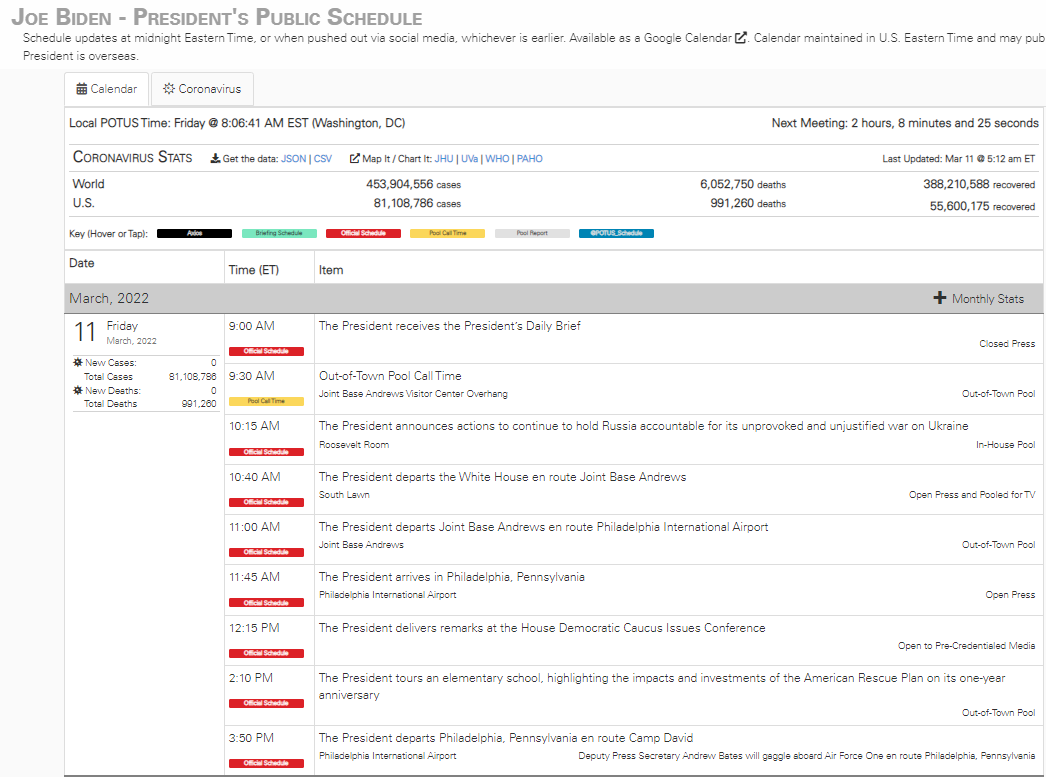Click 'Open Press and Pooled for TV' label
The height and width of the screenshot is (777, 1046).
coord(972,495)
